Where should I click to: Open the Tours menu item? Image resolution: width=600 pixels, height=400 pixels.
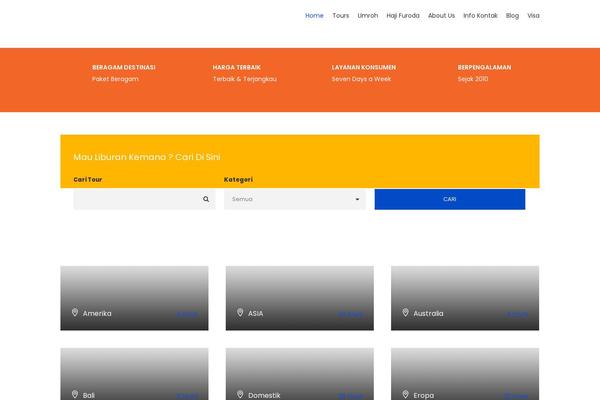[341, 16]
